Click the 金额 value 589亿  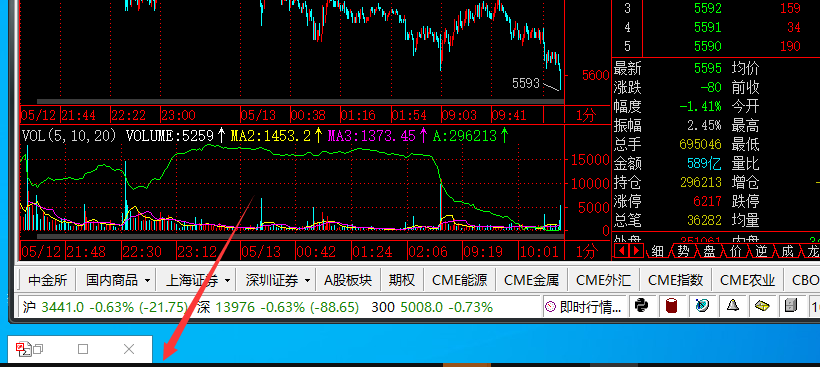(x=704, y=164)
